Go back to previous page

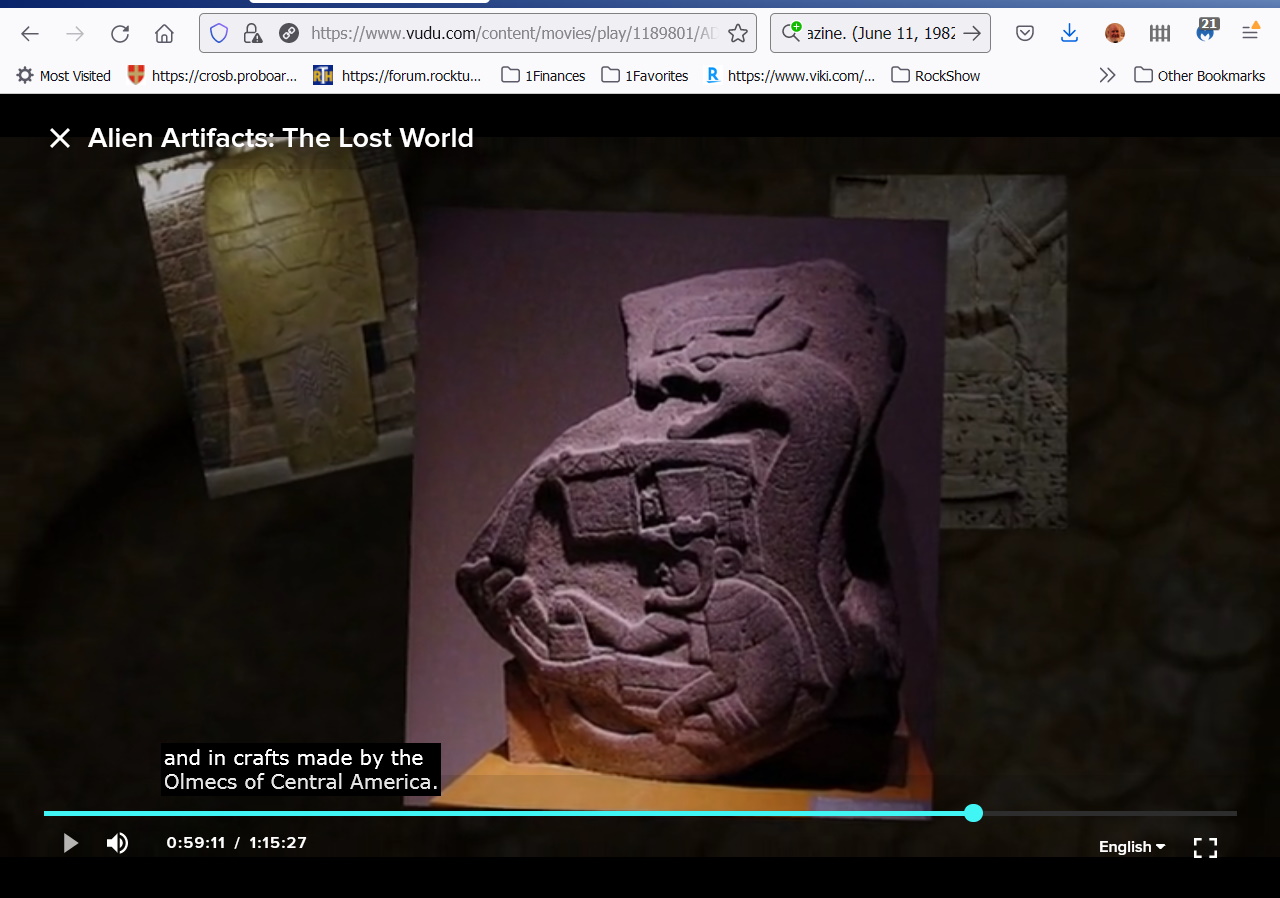(x=30, y=33)
